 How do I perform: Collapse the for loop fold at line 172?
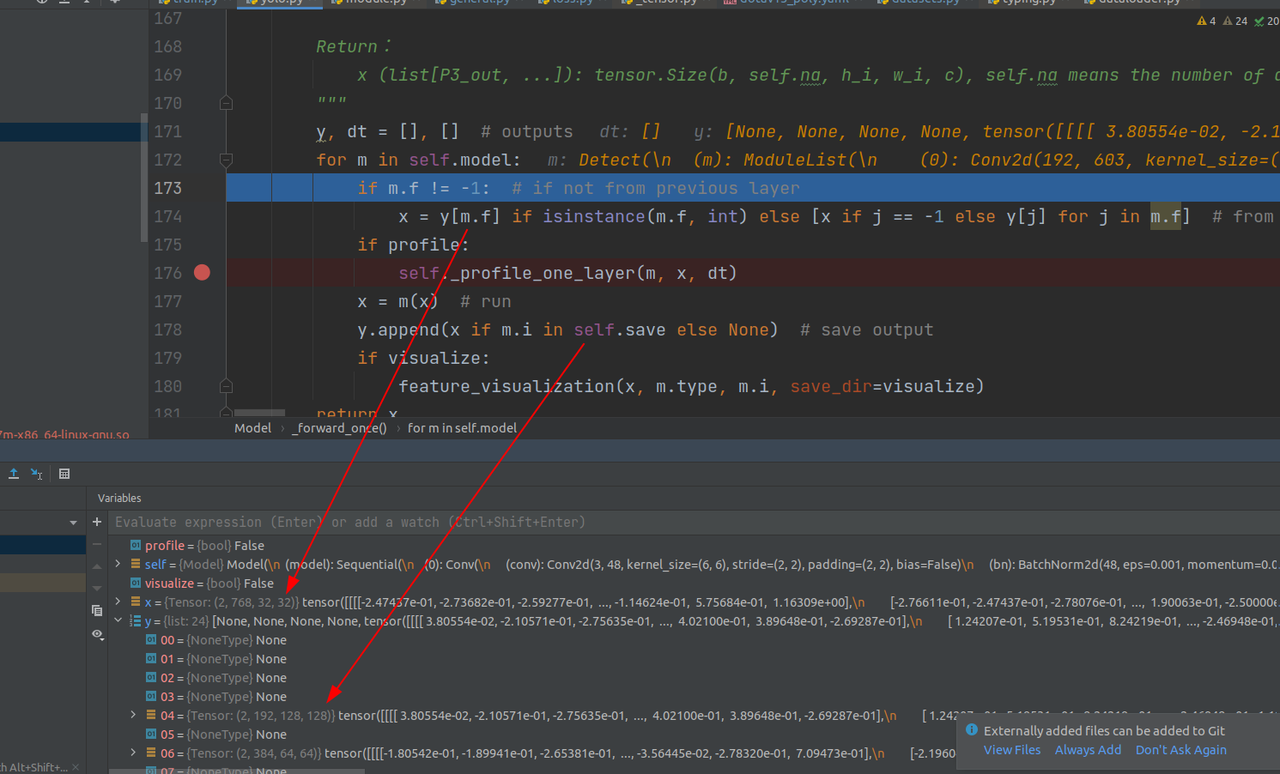[226, 160]
